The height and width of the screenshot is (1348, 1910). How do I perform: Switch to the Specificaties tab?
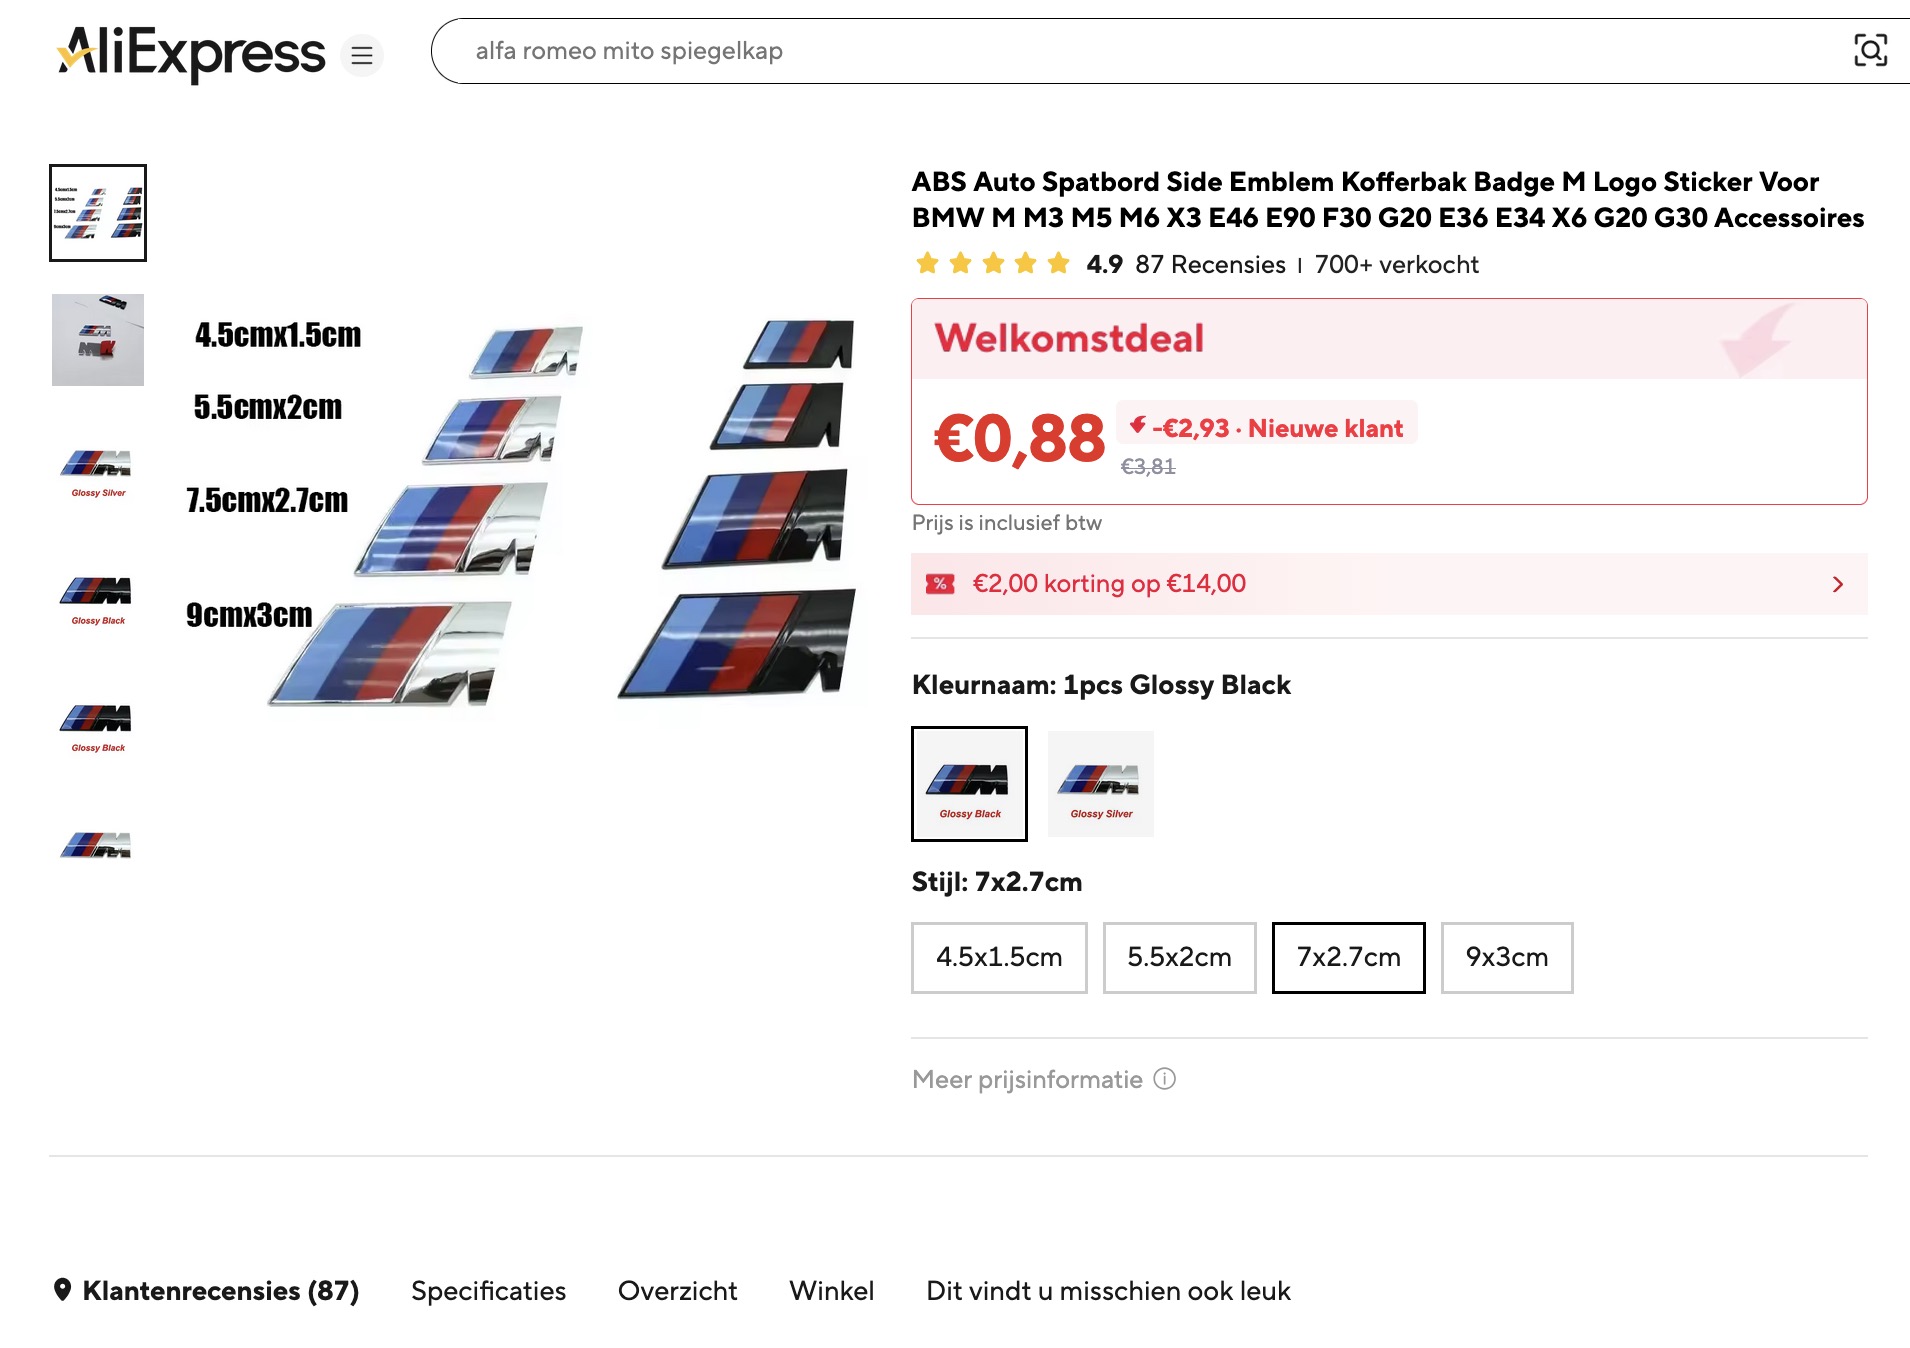pos(488,1290)
